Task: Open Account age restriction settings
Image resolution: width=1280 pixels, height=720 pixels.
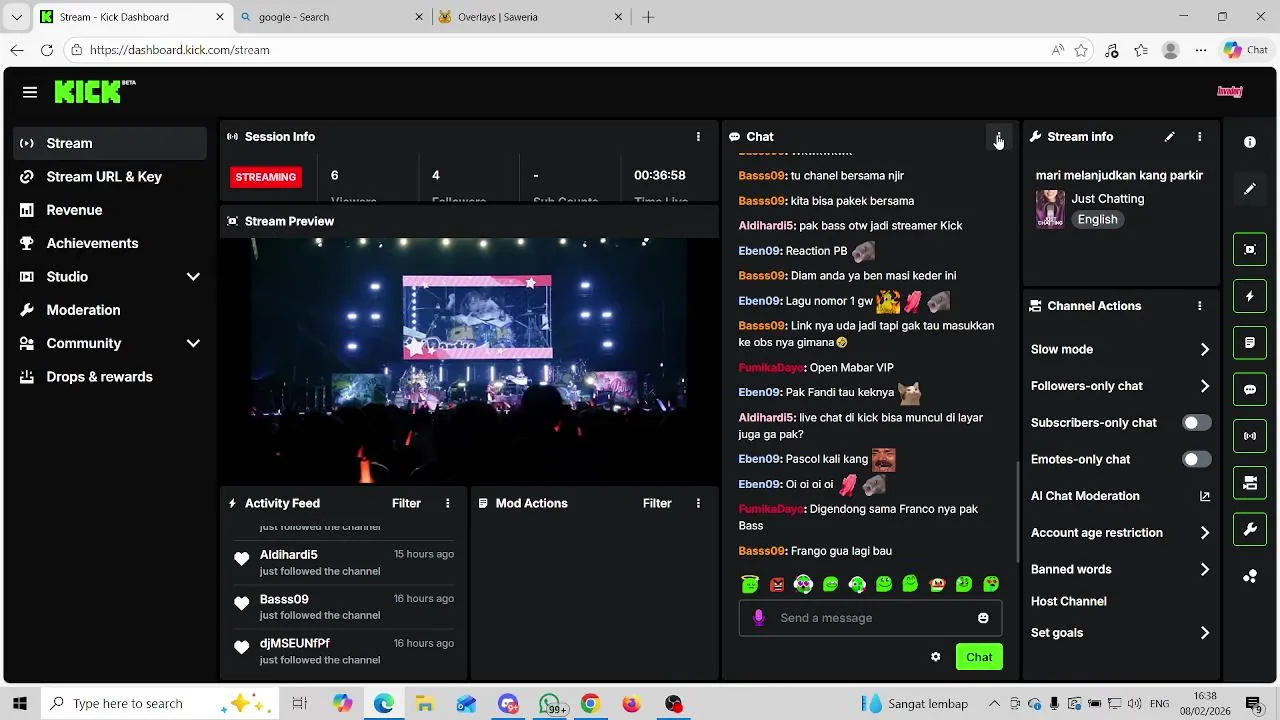Action: click(1120, 533)
